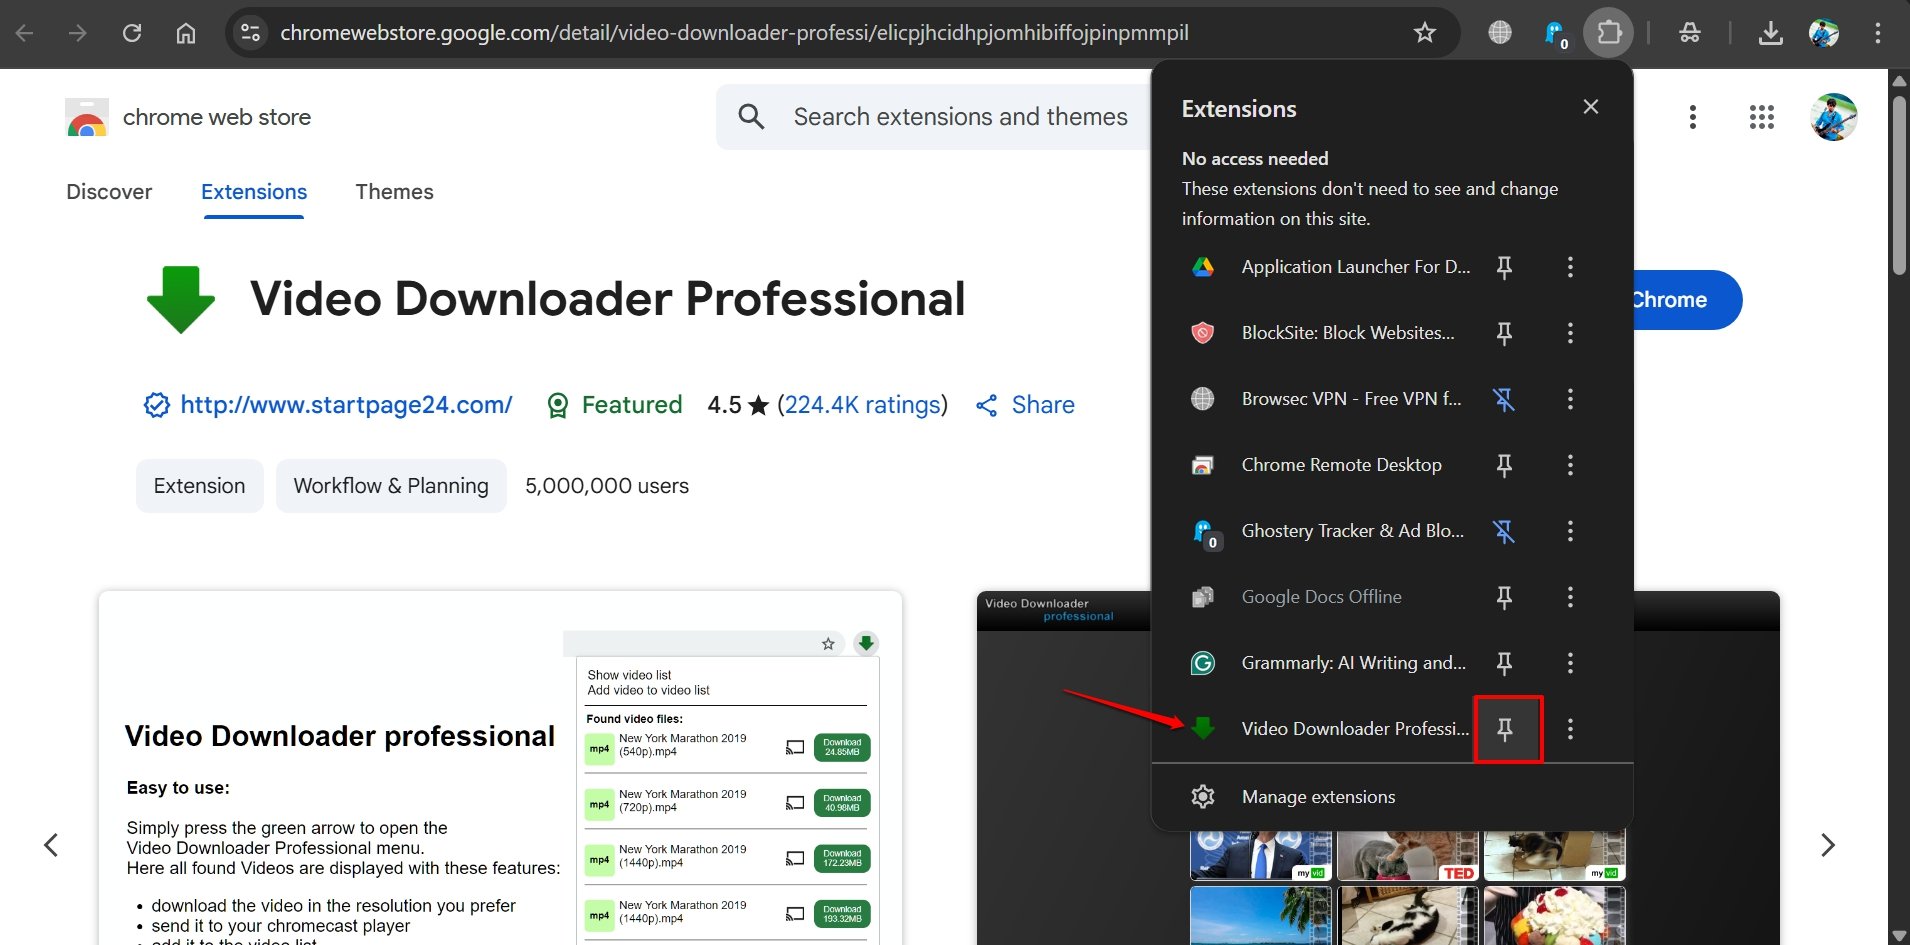The image size is (1910, 945).
Task: Open more options for Grammarly
Action: (1570, 663)
